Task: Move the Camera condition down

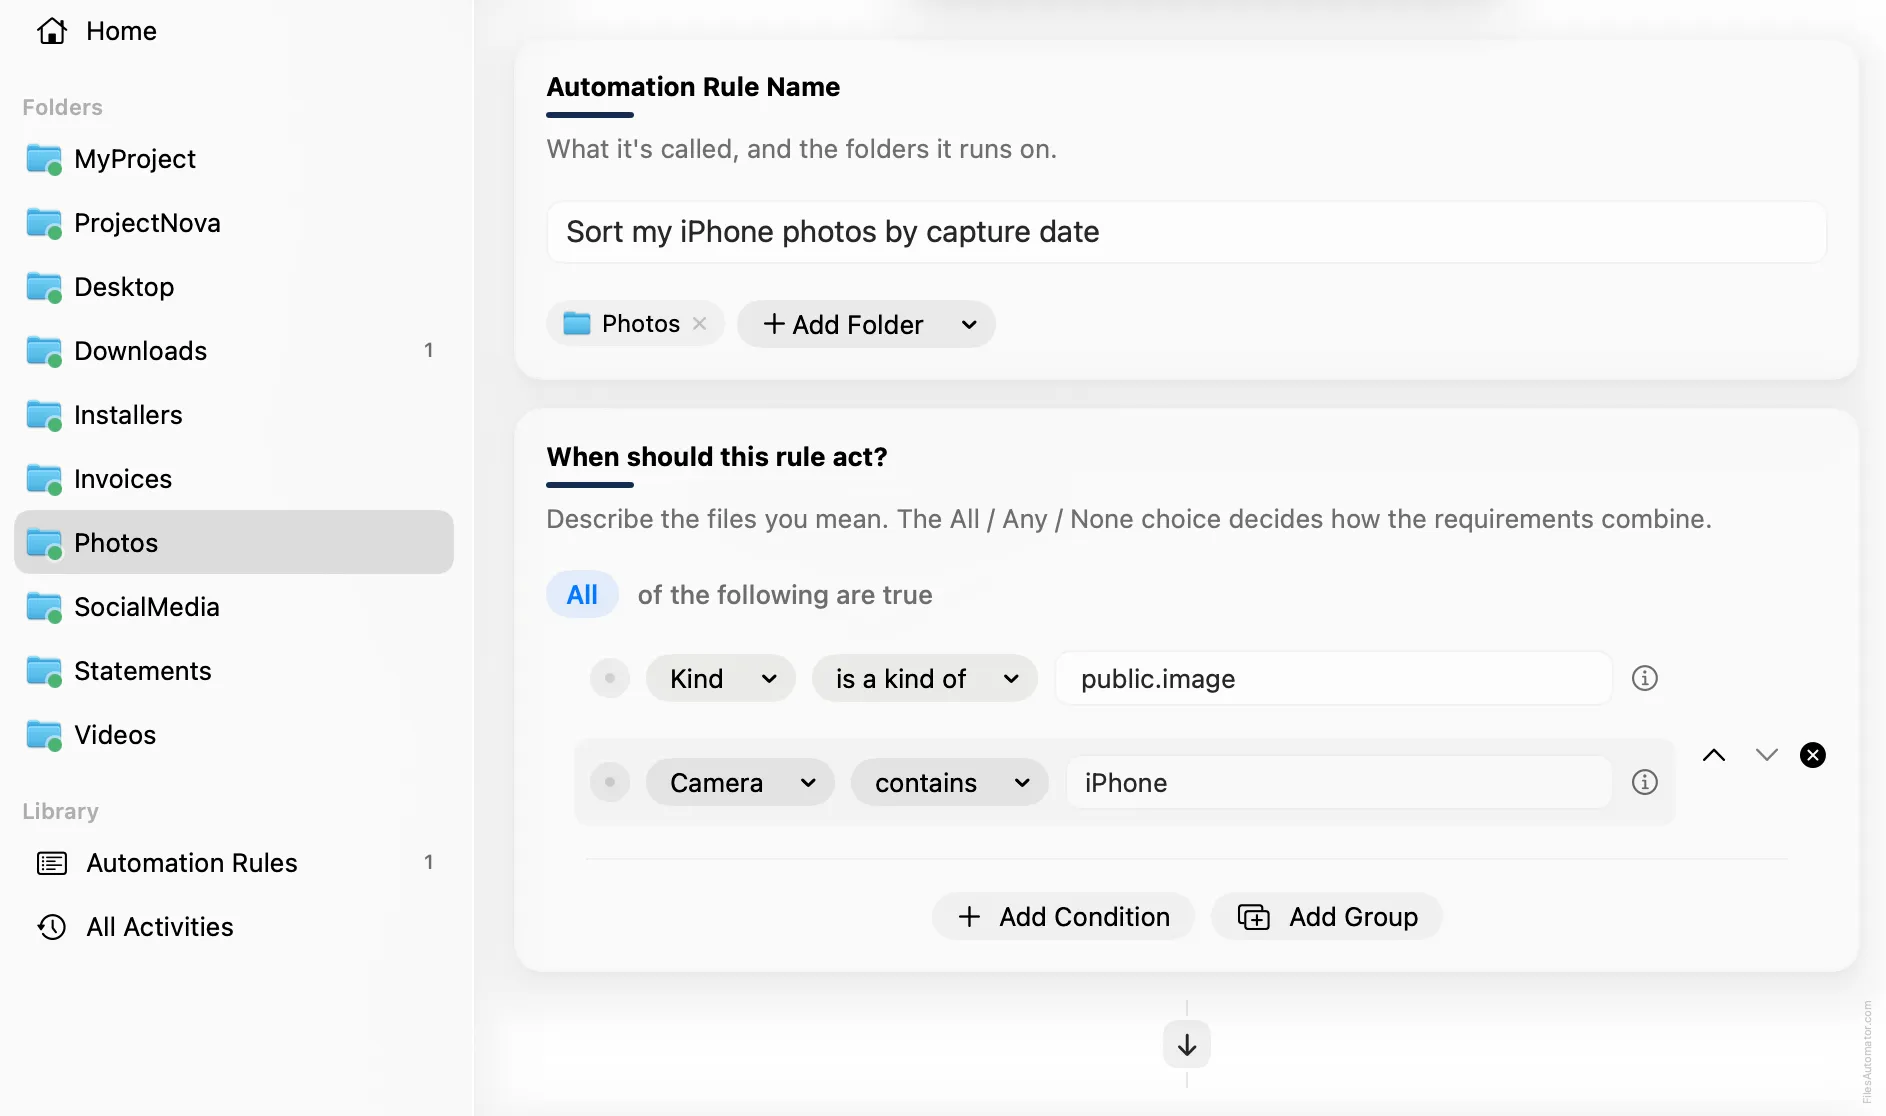Action: pyautogui.click(x=1767, y=755)
